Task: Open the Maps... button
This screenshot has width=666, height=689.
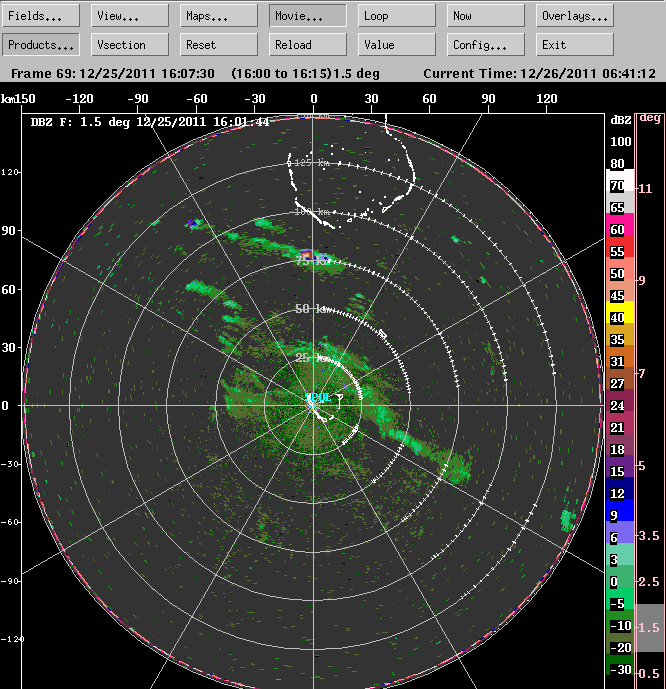Action: pyautogui.click(x=219, y=16)
